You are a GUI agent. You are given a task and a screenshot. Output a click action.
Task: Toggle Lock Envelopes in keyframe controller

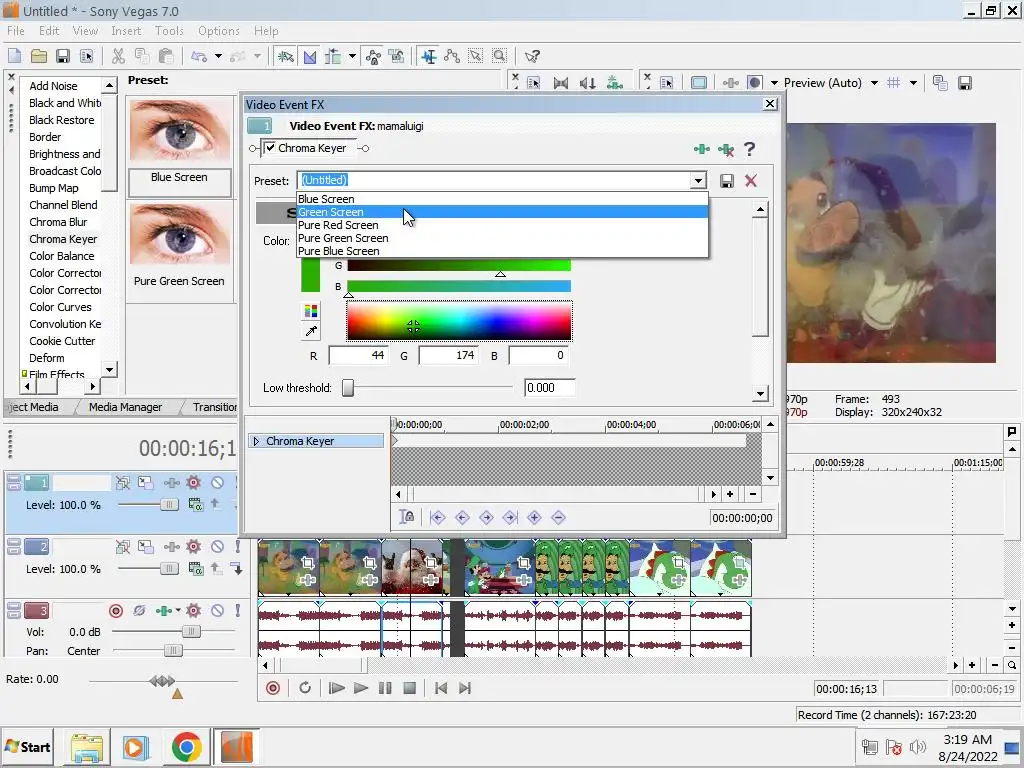coord(406,517)
